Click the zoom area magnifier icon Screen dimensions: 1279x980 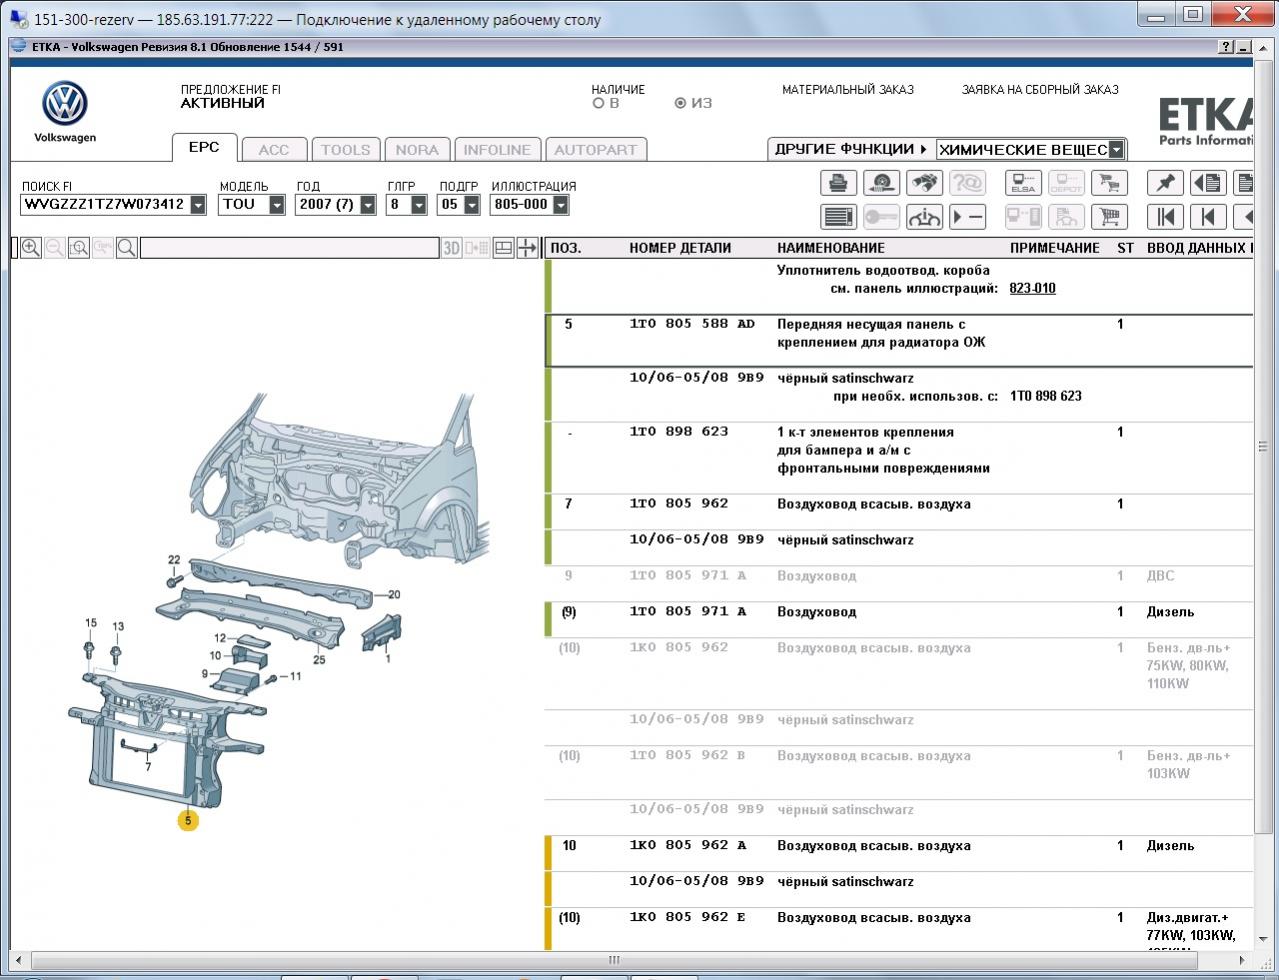point(79,248)
